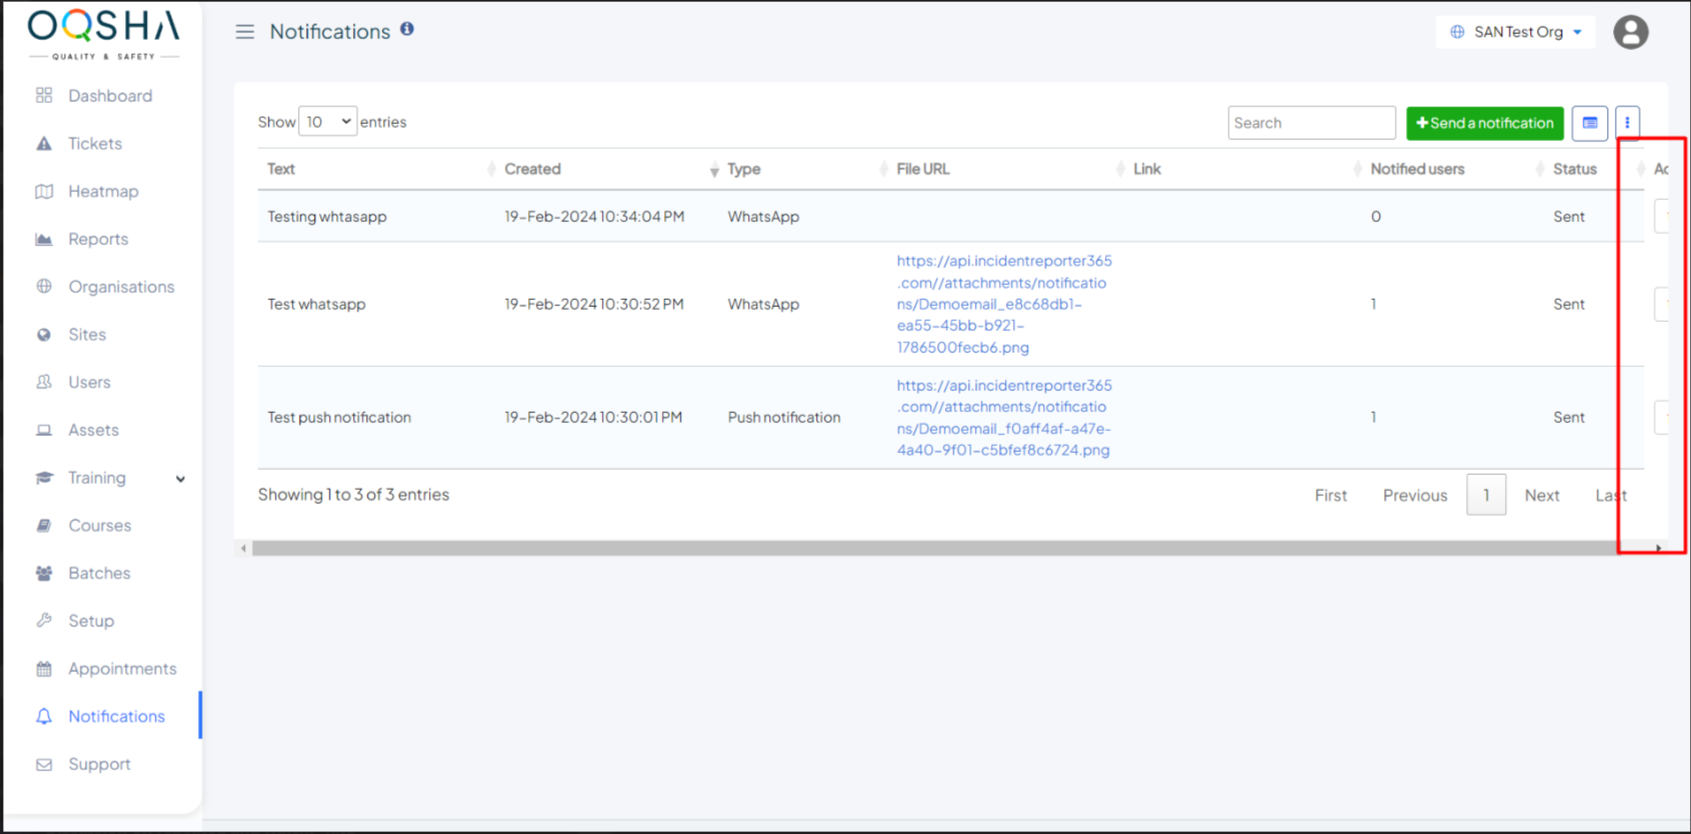The image size is (1691, 834).
Task: Open Dashboard from the sidebar
Action: point(110,96)
